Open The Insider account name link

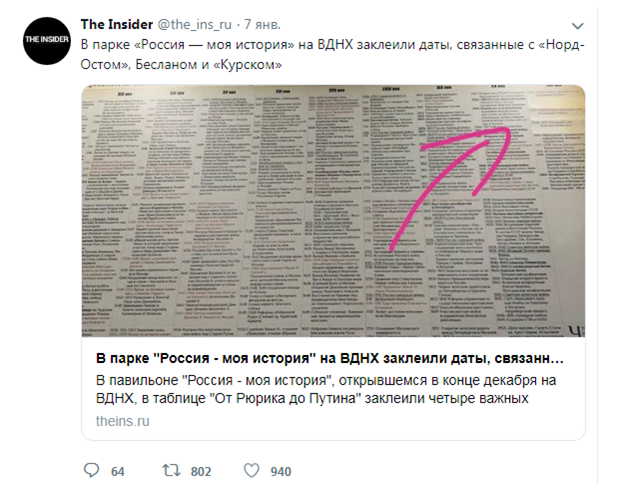(x=117, y=25)
